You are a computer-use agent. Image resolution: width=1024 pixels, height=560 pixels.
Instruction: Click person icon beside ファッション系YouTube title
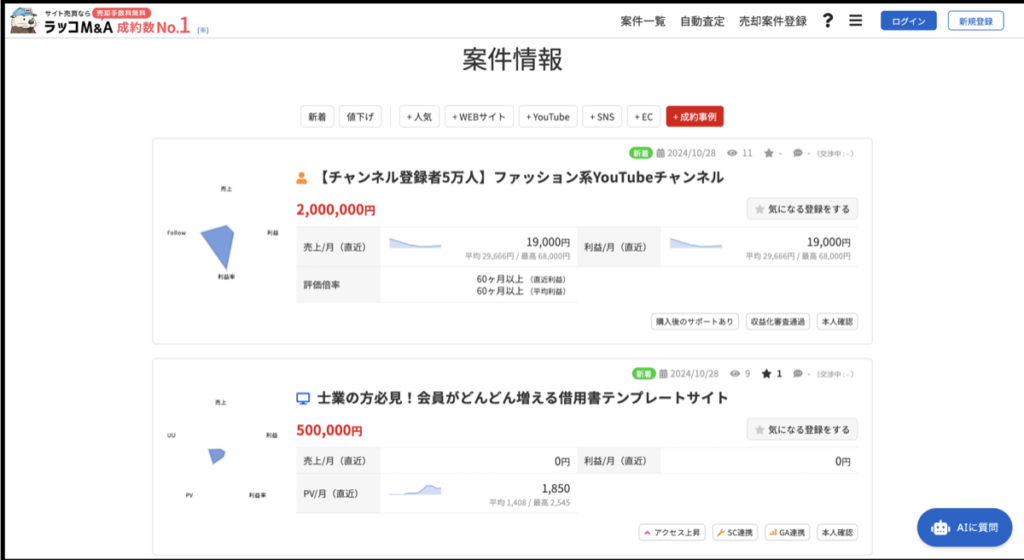click(x=302, y=178)
